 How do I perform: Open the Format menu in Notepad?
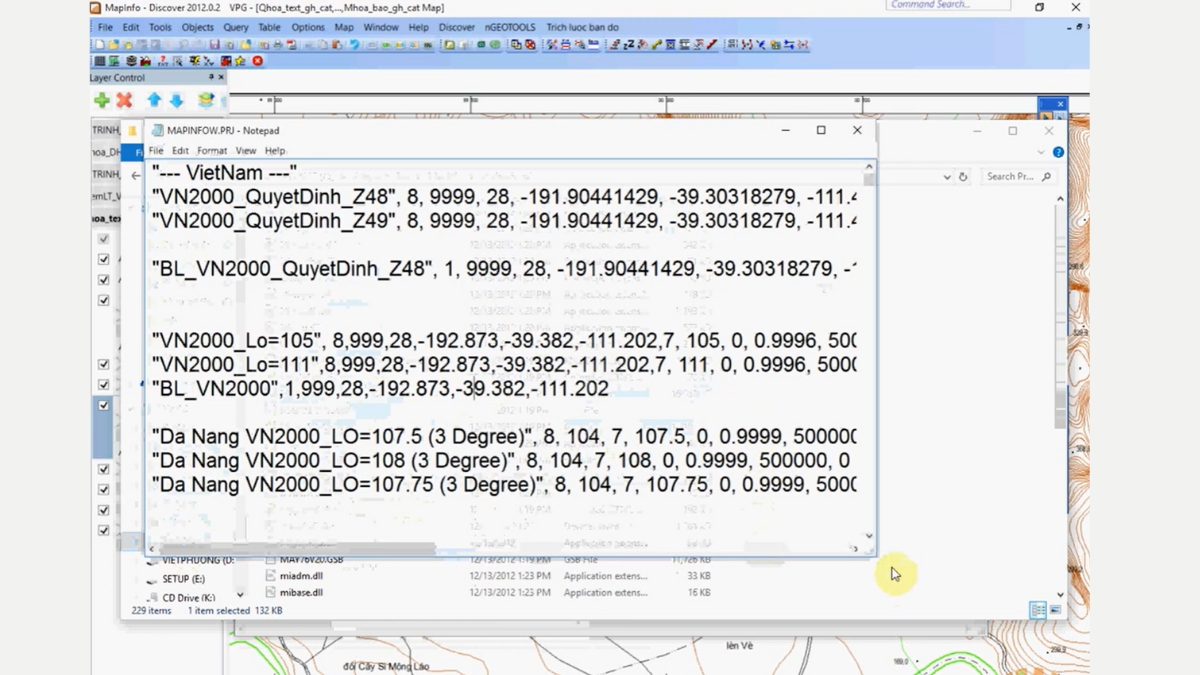point(211,150)
